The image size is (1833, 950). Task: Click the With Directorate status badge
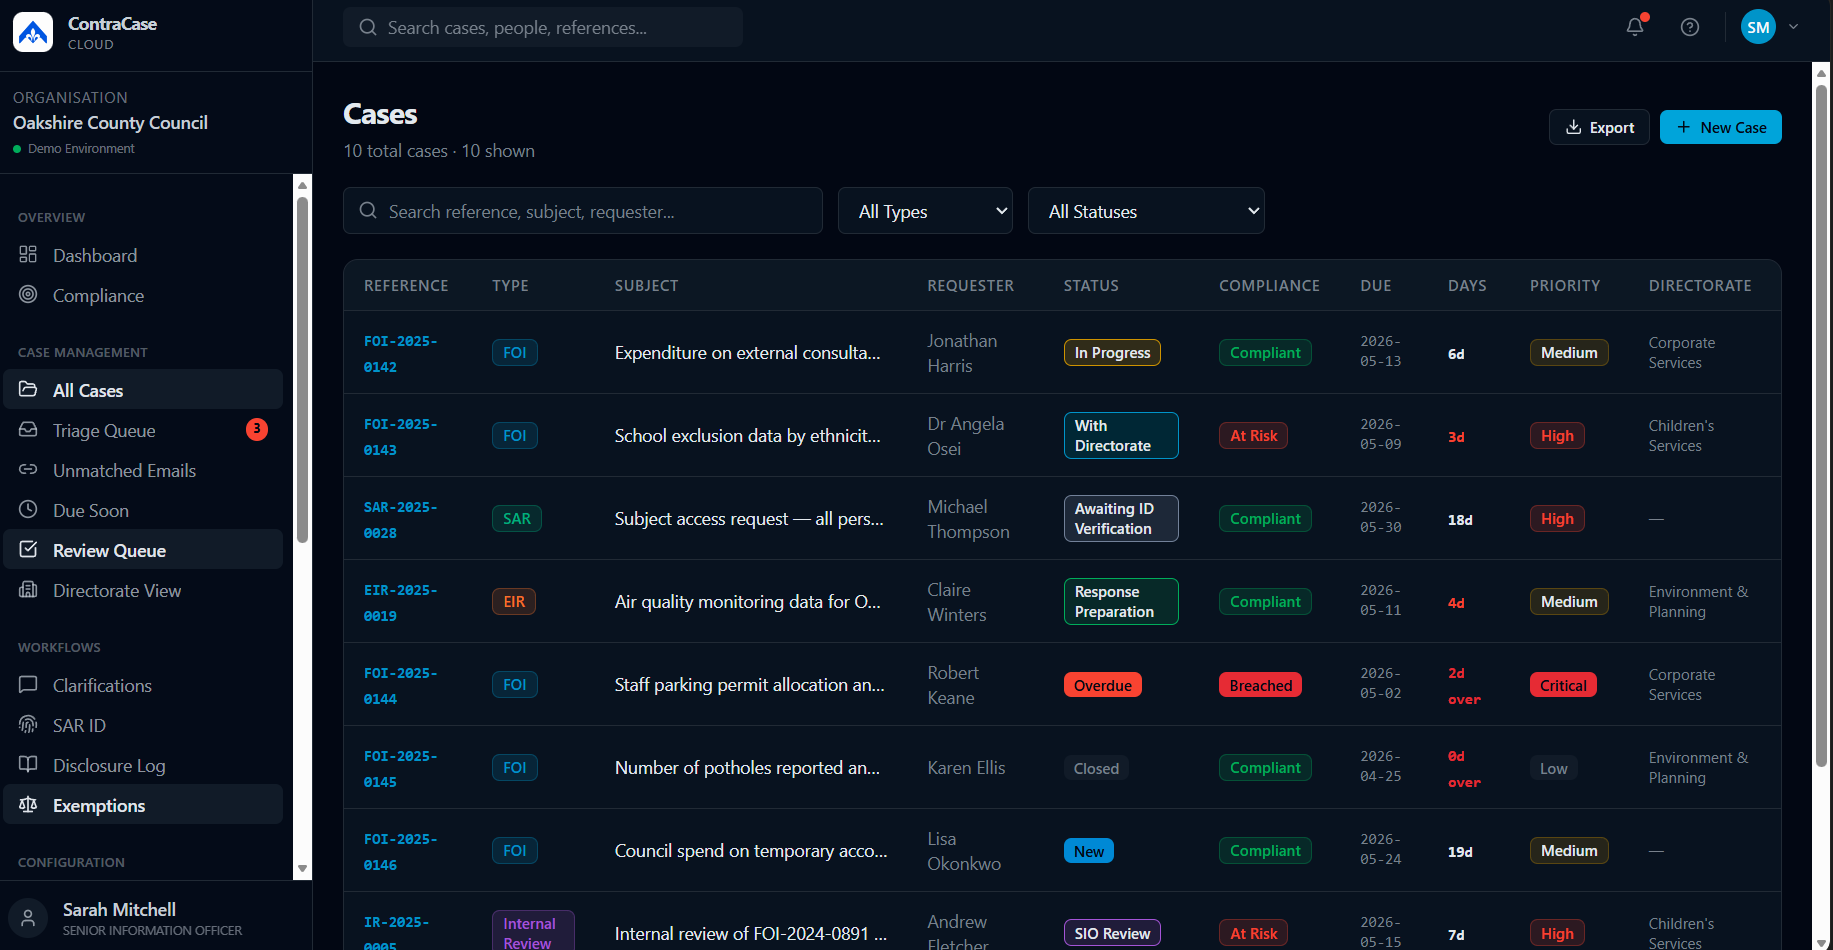(x=1121, y=436)
